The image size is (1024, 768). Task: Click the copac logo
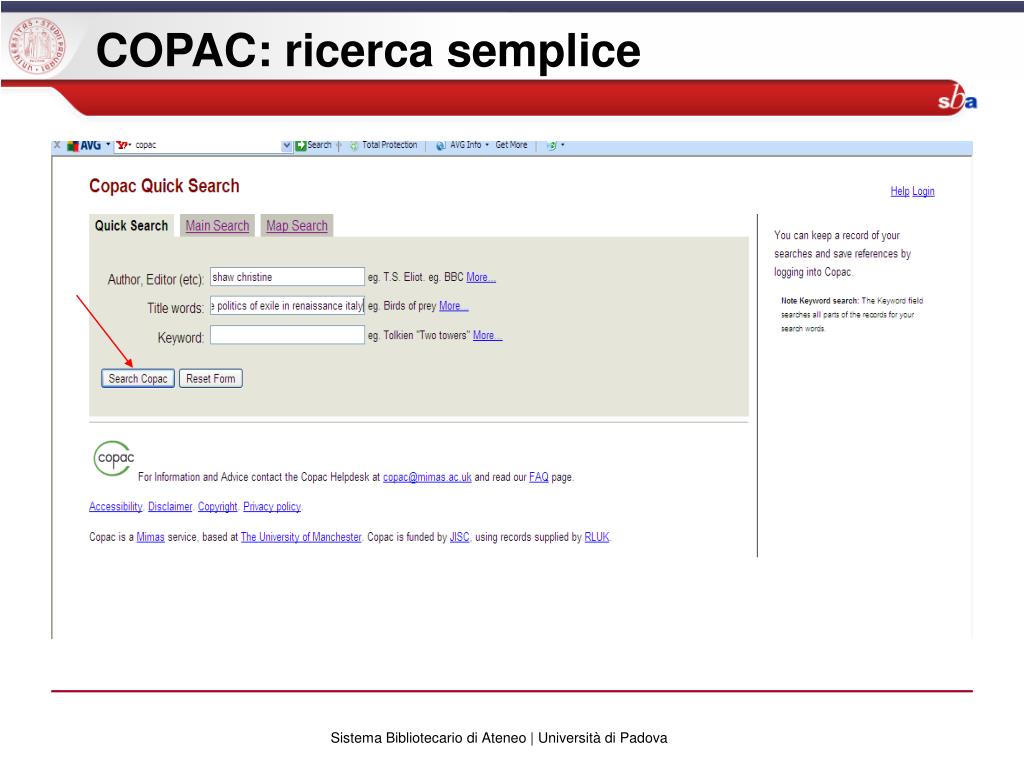coord(114,458)
